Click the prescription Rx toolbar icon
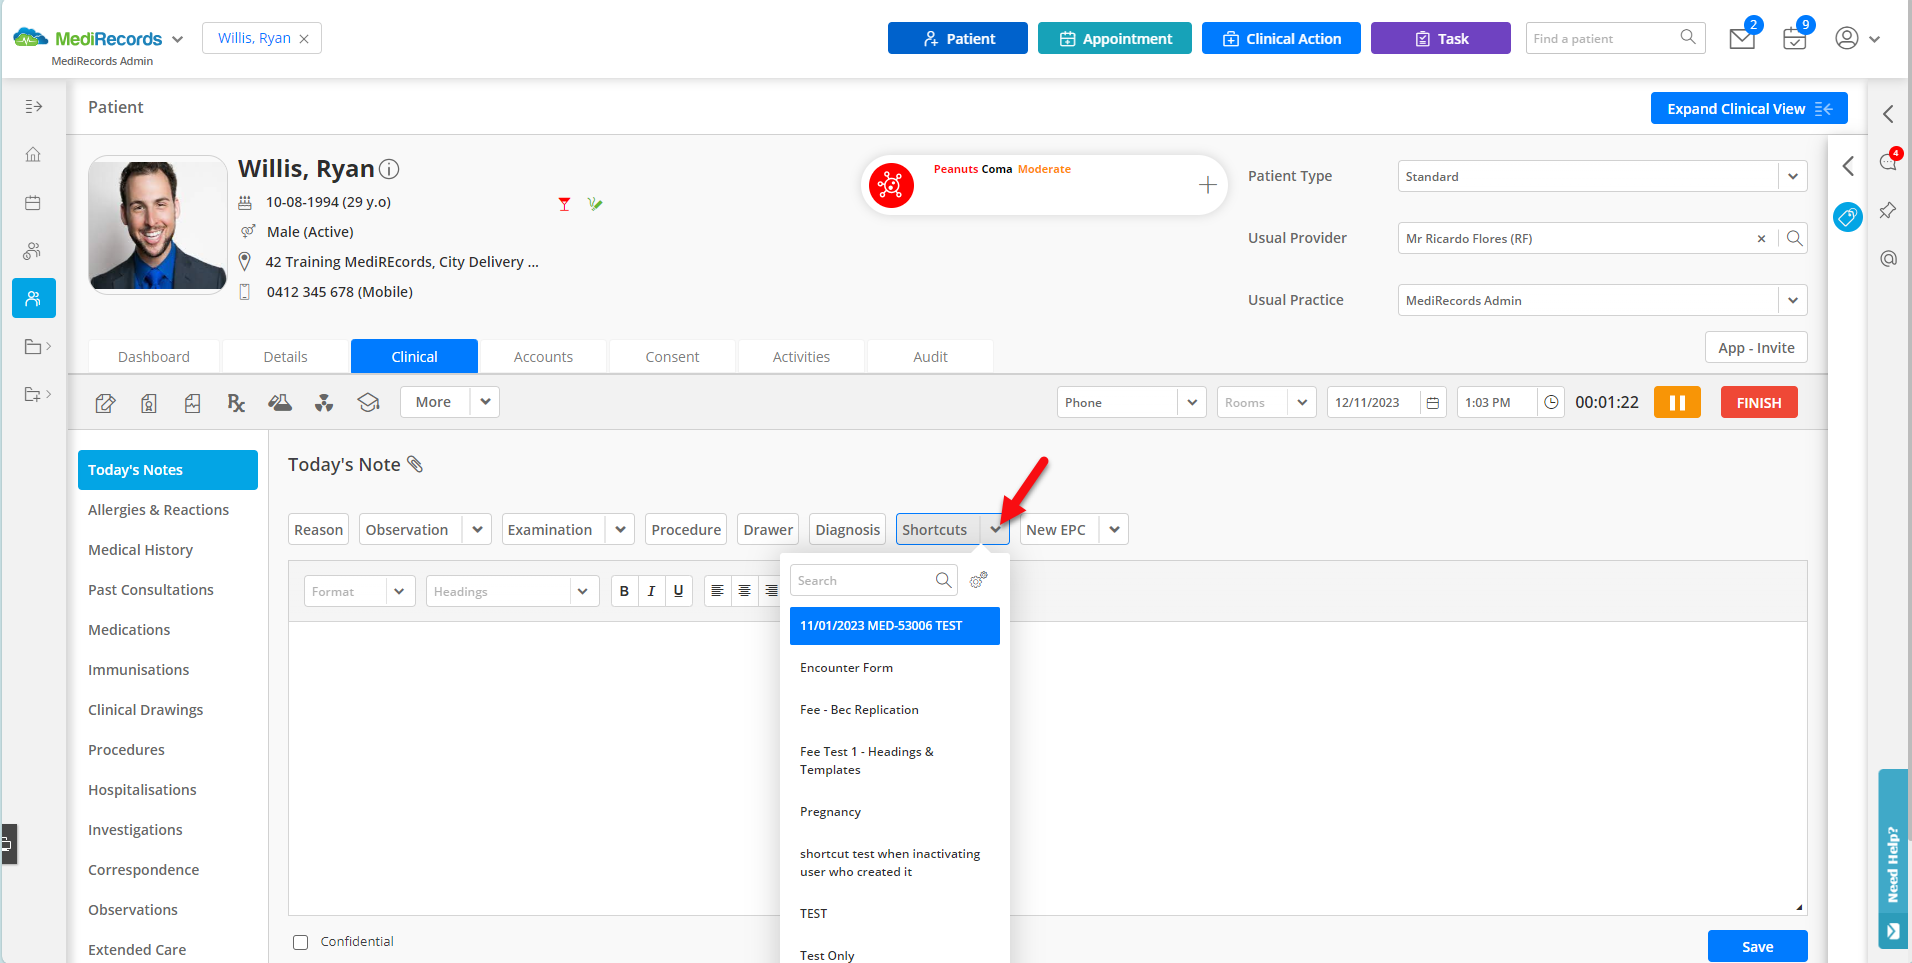Viewport: 1912px width, 963px height. coord(236,402)
